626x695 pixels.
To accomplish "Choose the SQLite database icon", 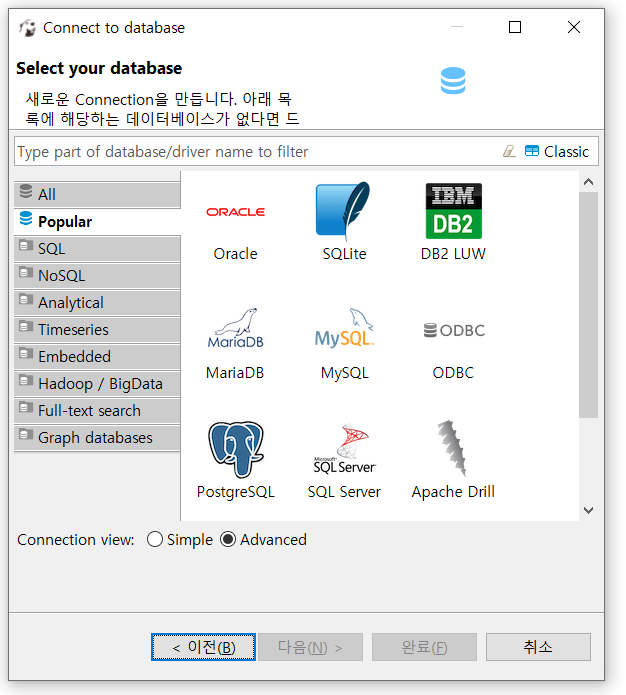I will (343, 210).
